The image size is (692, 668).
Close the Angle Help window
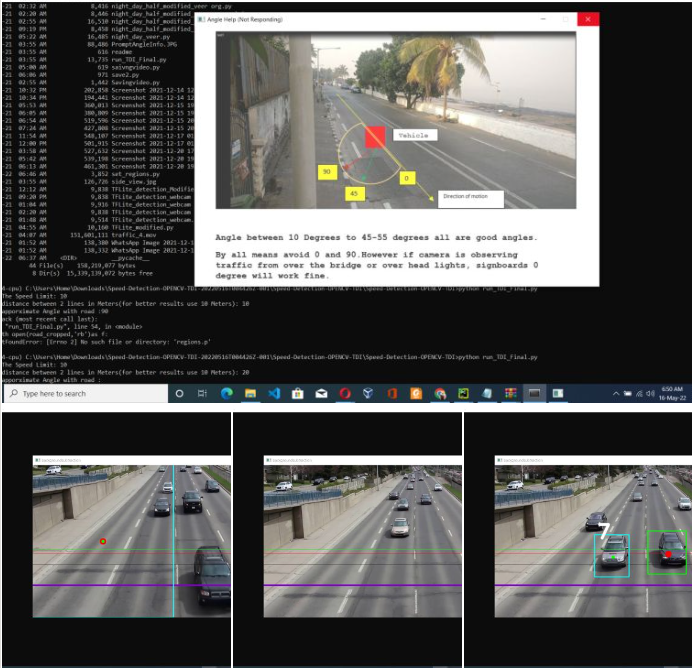(588, 19)
